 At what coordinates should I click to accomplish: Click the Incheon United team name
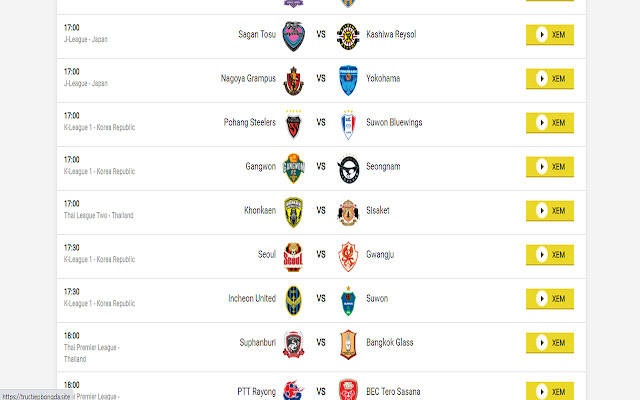(x=252, y=298)
